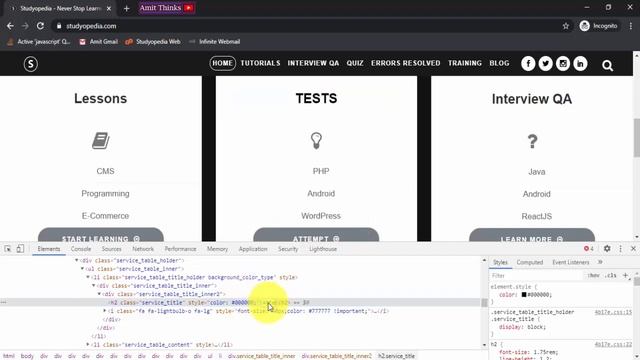640x360 pixels.
Task: Open the Amit Gmail bookmark
Action: click(x=99, y=42)
